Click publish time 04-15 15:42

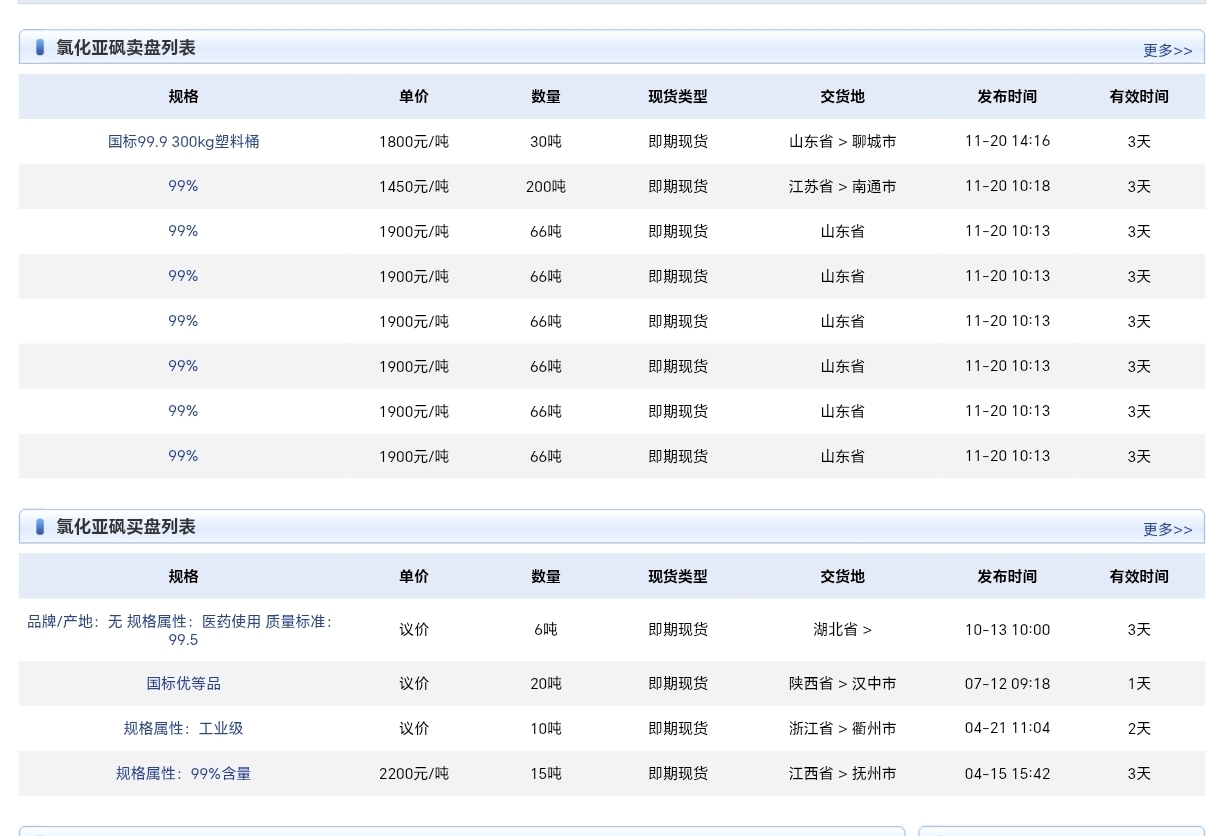(x=1007, y=773)
